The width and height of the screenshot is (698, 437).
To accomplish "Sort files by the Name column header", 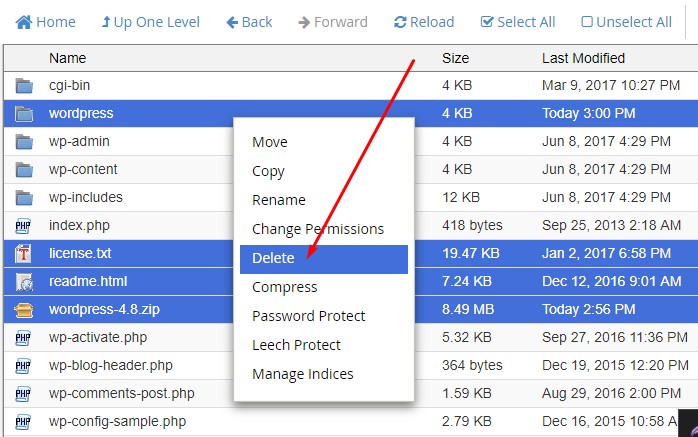I will 67,58.
